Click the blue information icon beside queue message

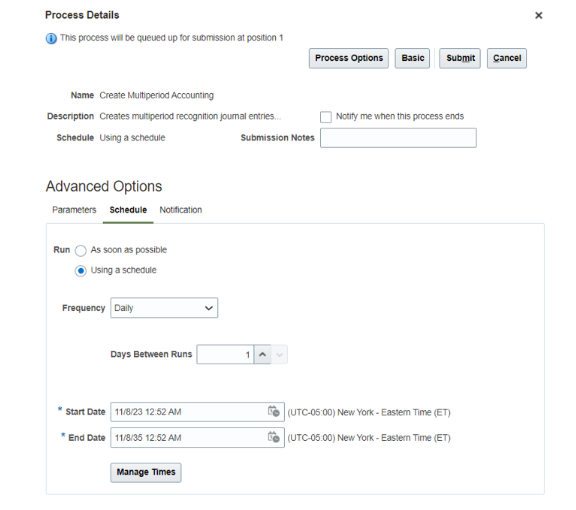tap(51, 38)
